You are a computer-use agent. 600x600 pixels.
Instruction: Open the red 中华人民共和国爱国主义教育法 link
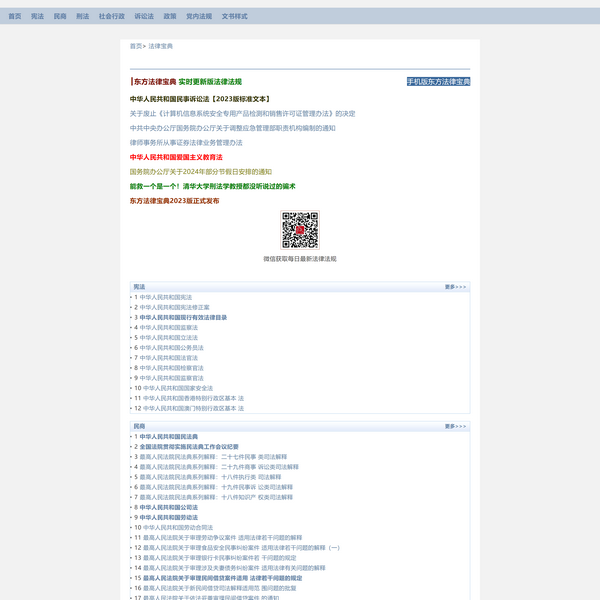[176, 158]
